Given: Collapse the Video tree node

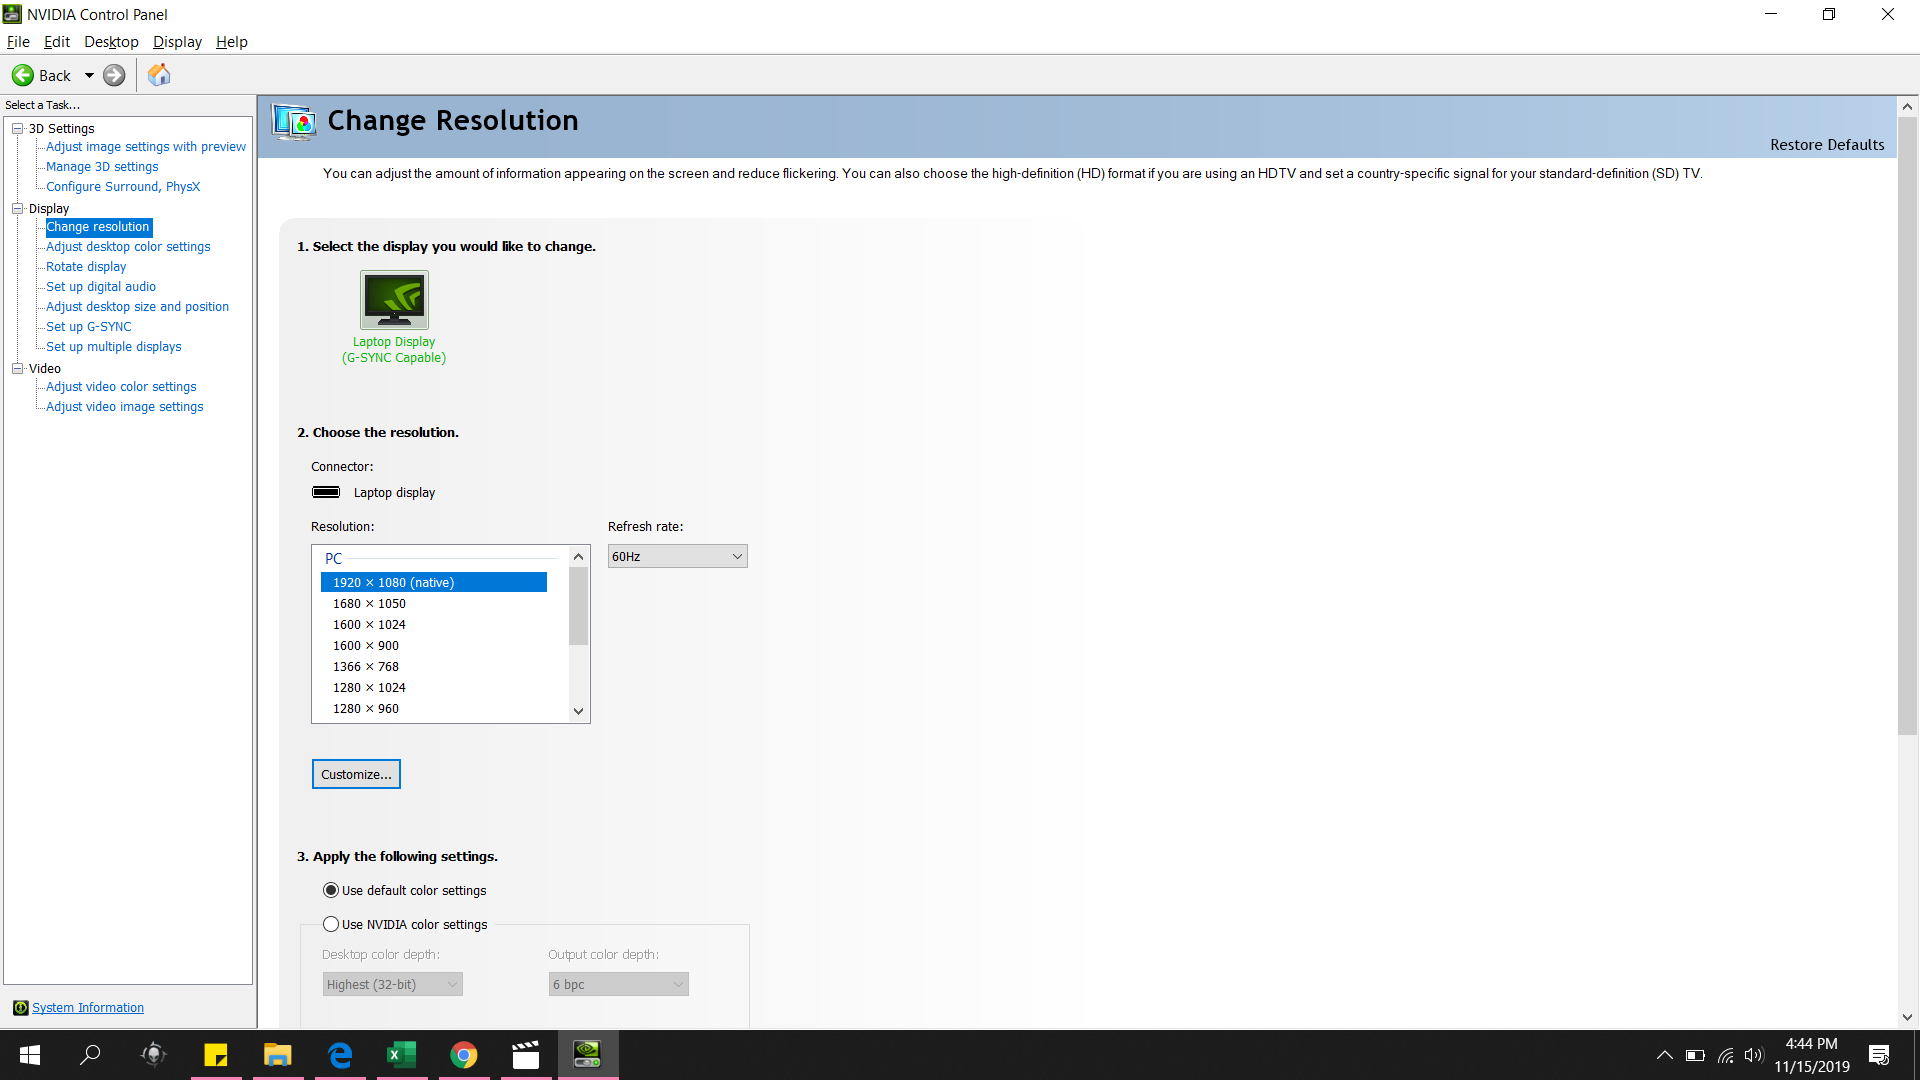Looking at the screenshot, I should pos(18,368).
